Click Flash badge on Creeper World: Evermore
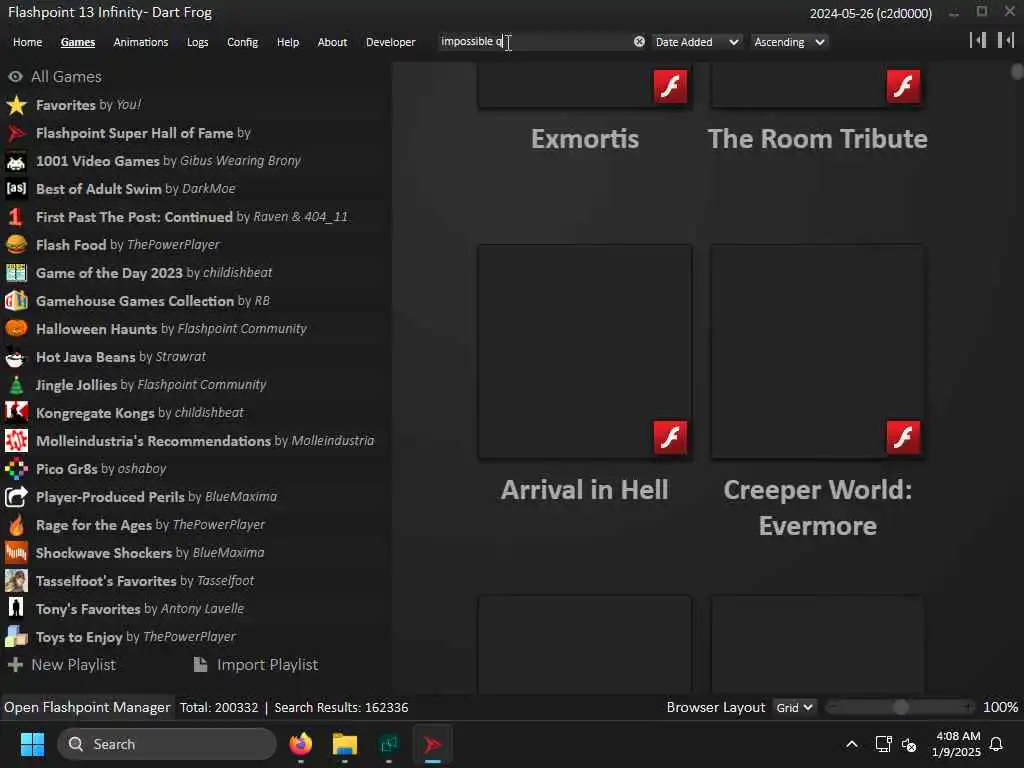Image resolution: width=1024 pixels, height=768 pixels. tap(903, 437)
